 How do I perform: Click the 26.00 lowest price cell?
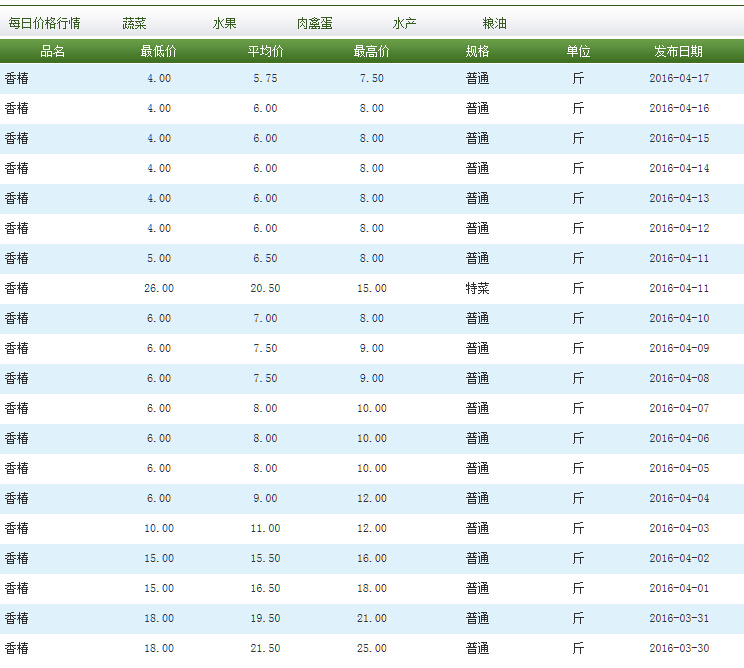tap(159, 288)
